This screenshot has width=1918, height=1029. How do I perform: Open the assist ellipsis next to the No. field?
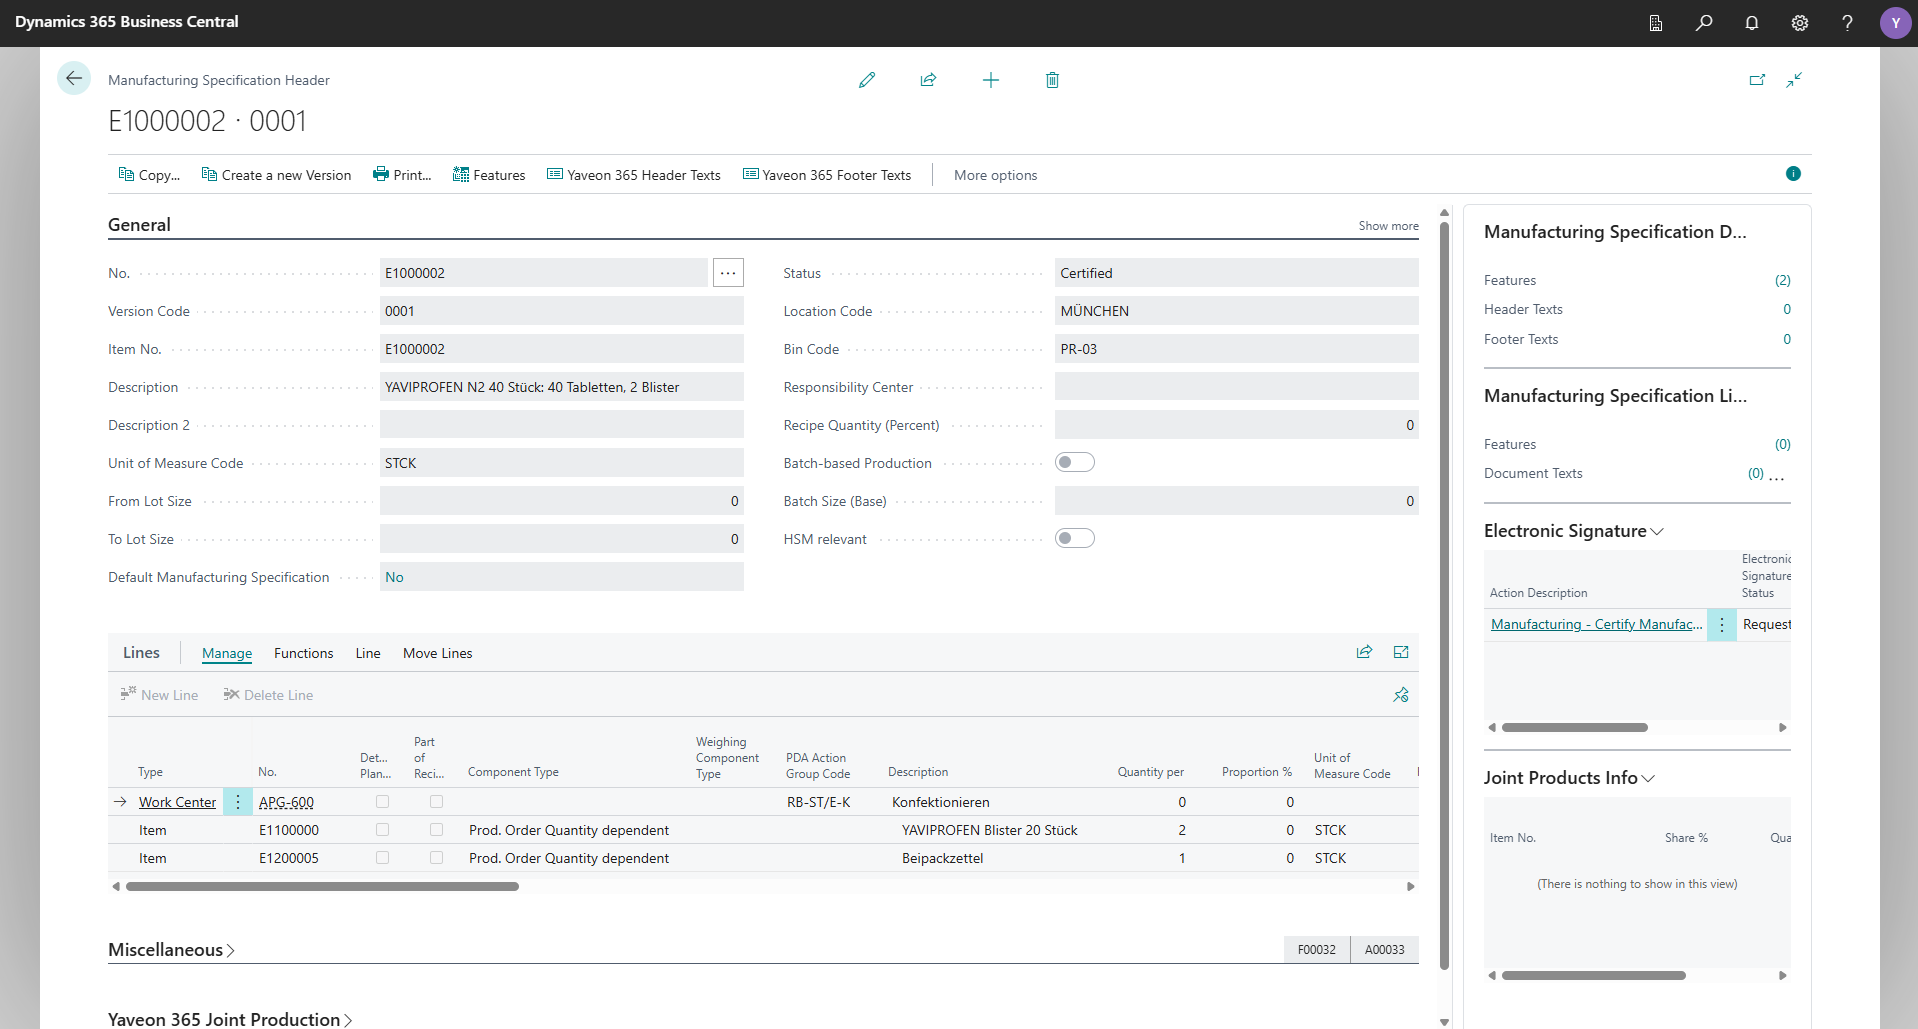tap(727, 272)
